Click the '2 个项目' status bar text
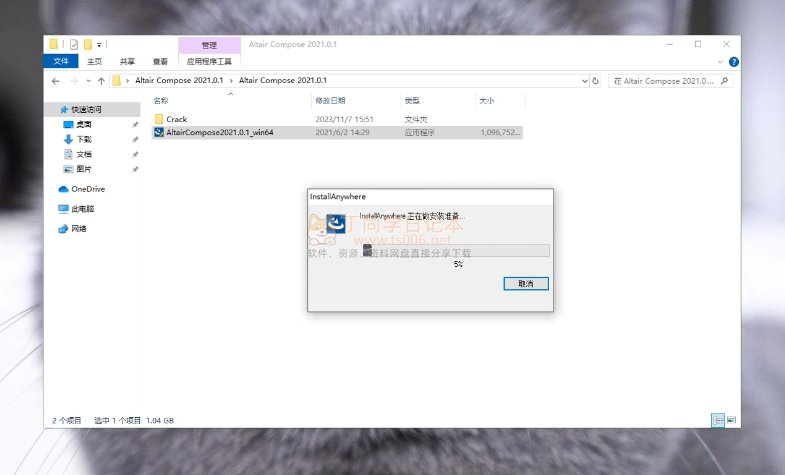This screenshot has height=475, width=785. 67,420
